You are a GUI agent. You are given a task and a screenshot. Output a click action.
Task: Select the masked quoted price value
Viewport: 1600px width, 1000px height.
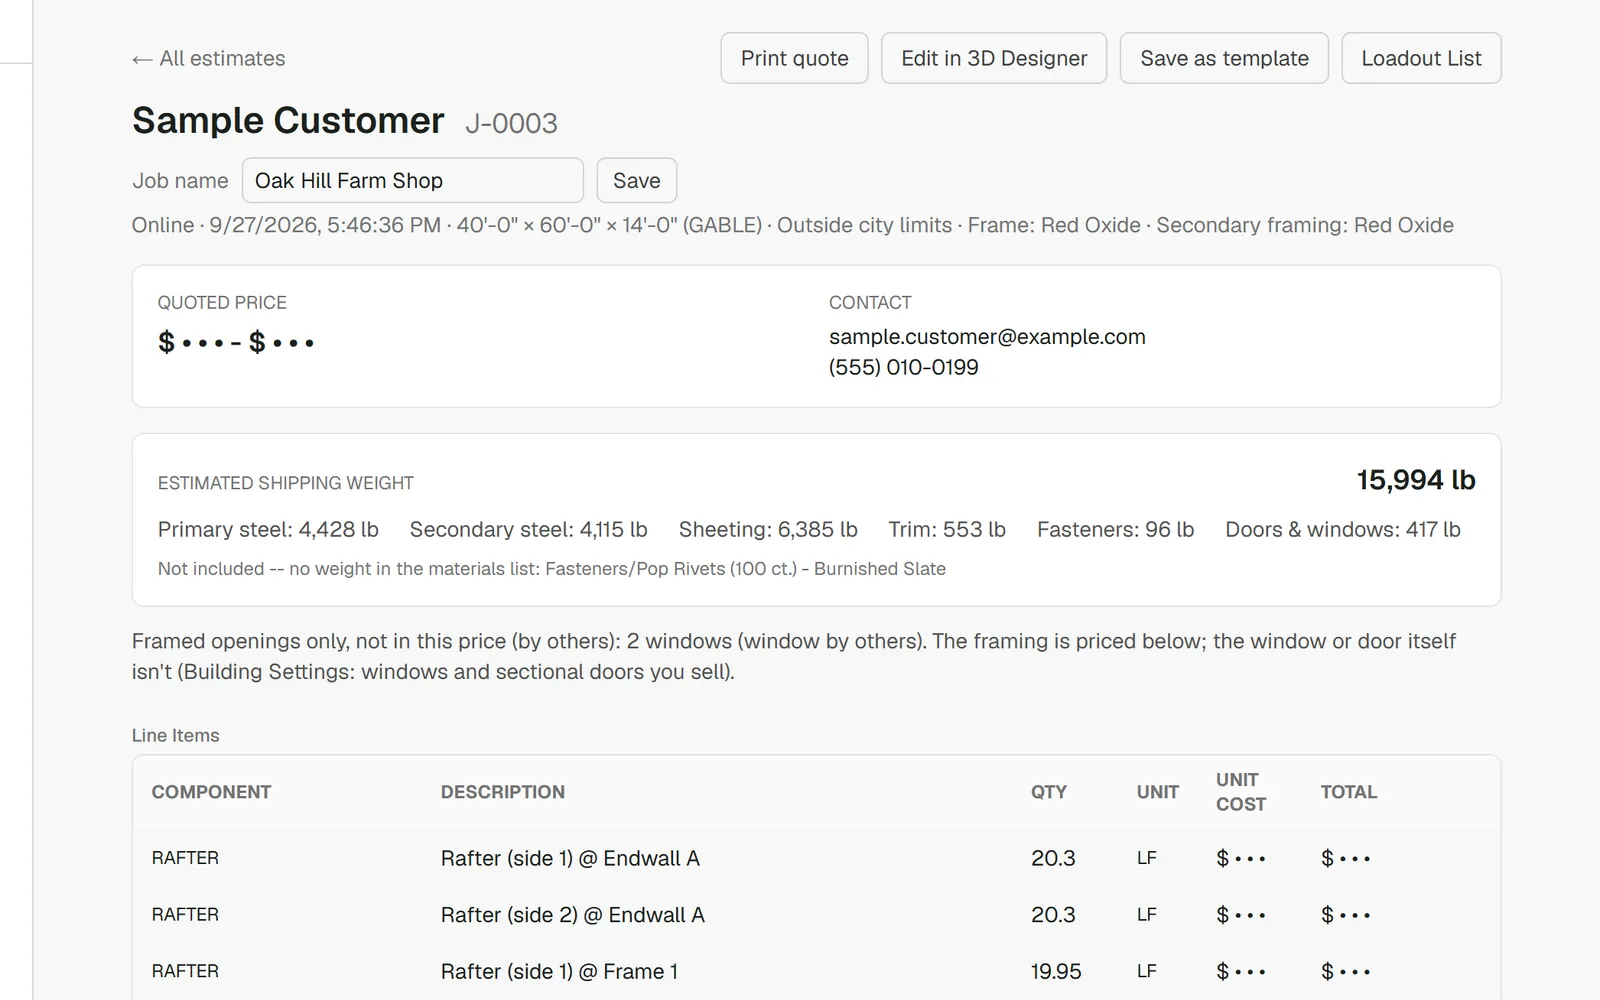(237, 342)
